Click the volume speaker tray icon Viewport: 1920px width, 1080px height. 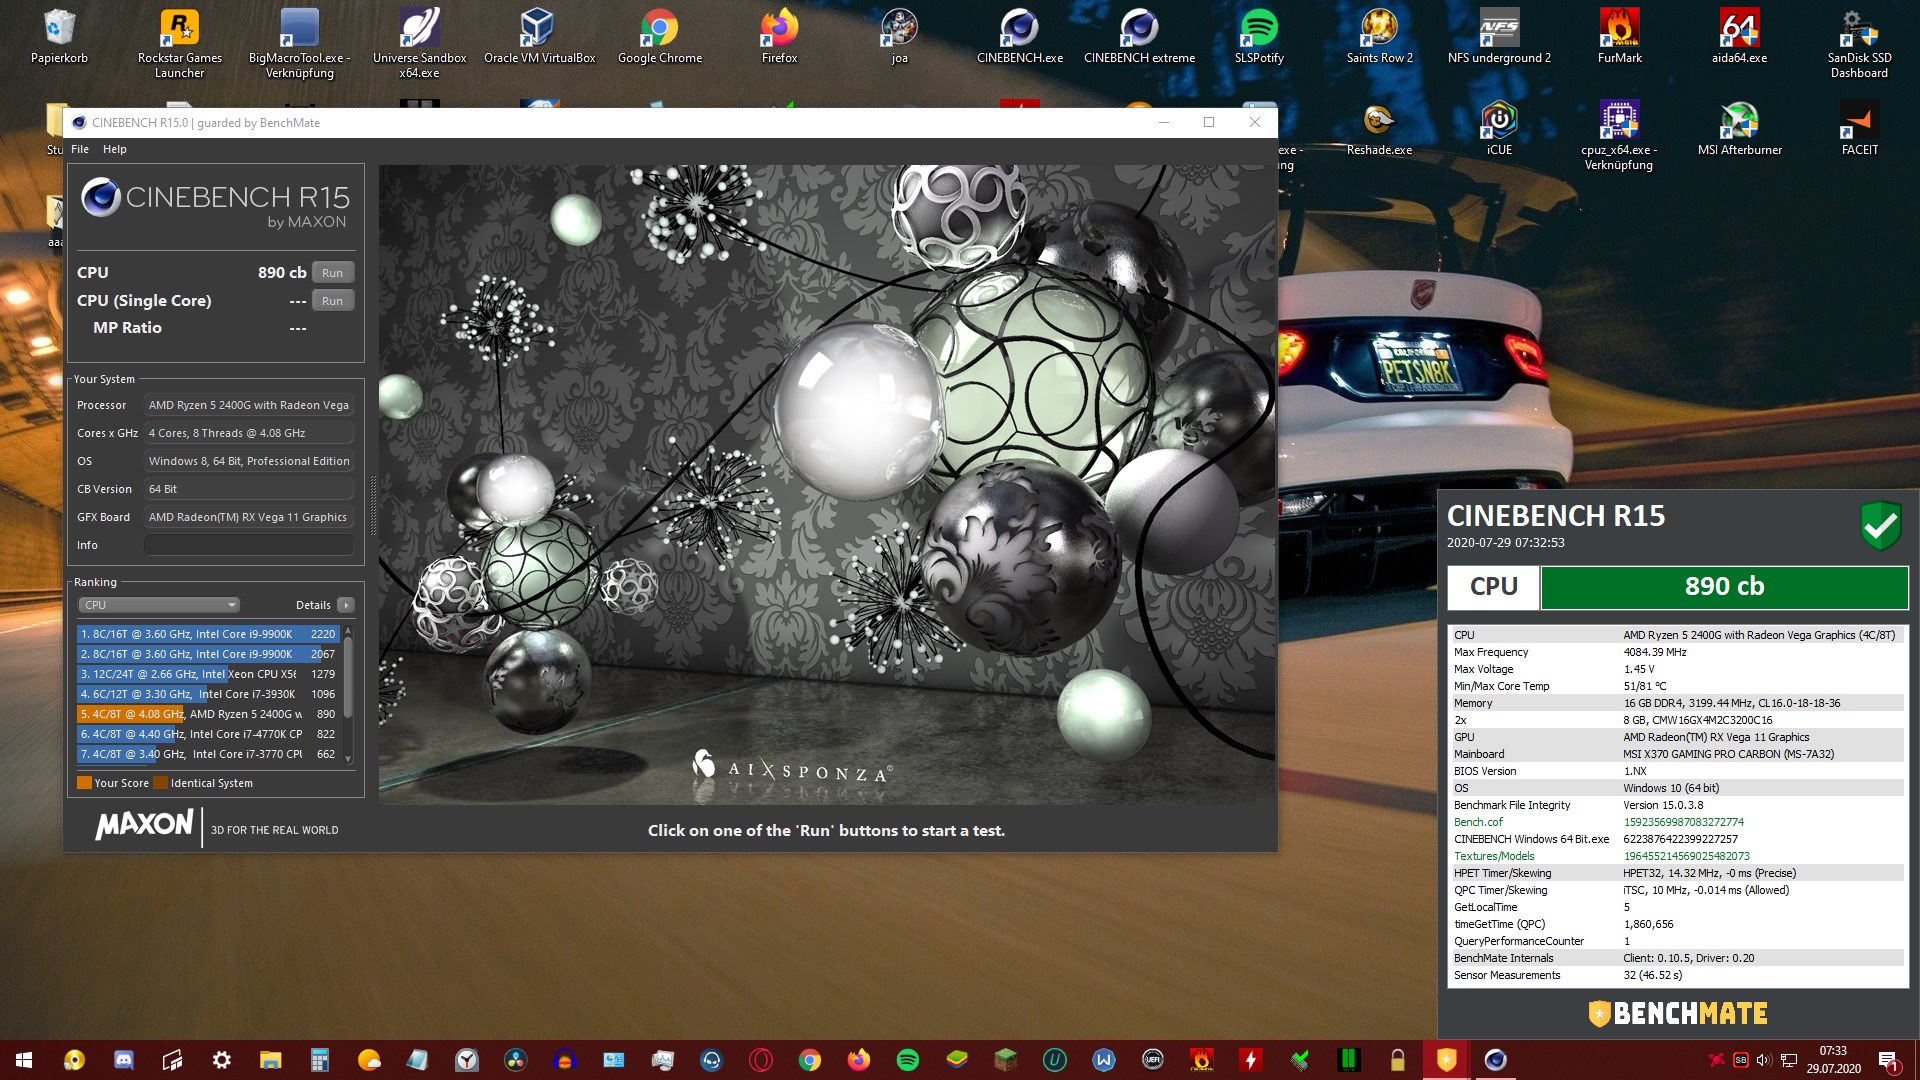point(1764,1060)
